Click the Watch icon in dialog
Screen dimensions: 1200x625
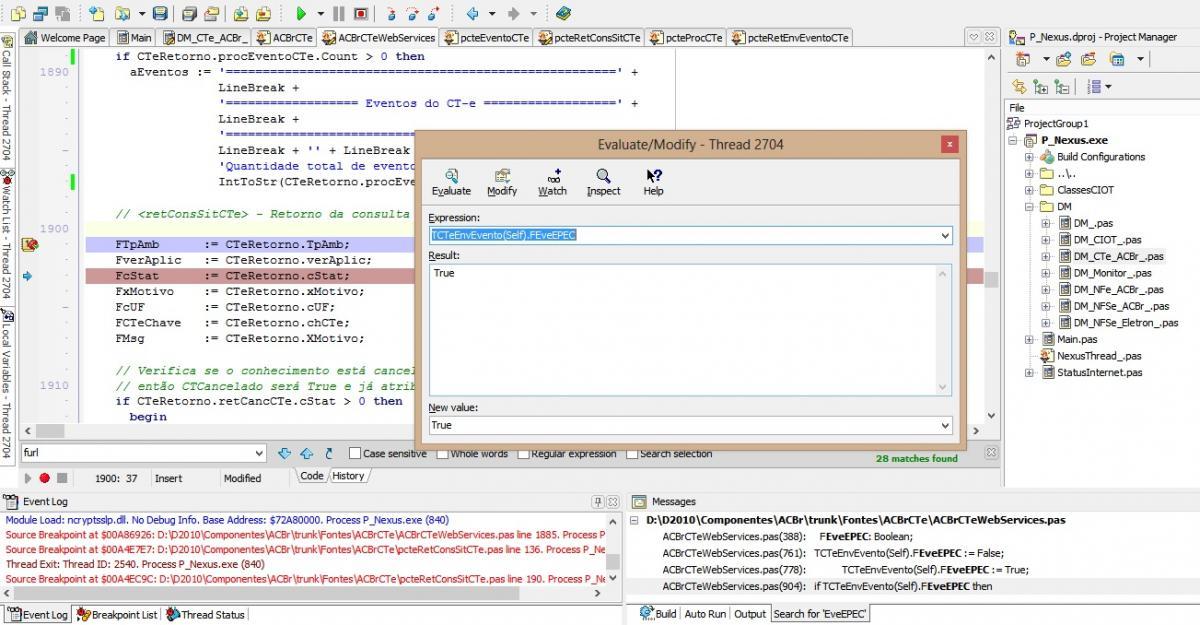(x=552, y=182)
